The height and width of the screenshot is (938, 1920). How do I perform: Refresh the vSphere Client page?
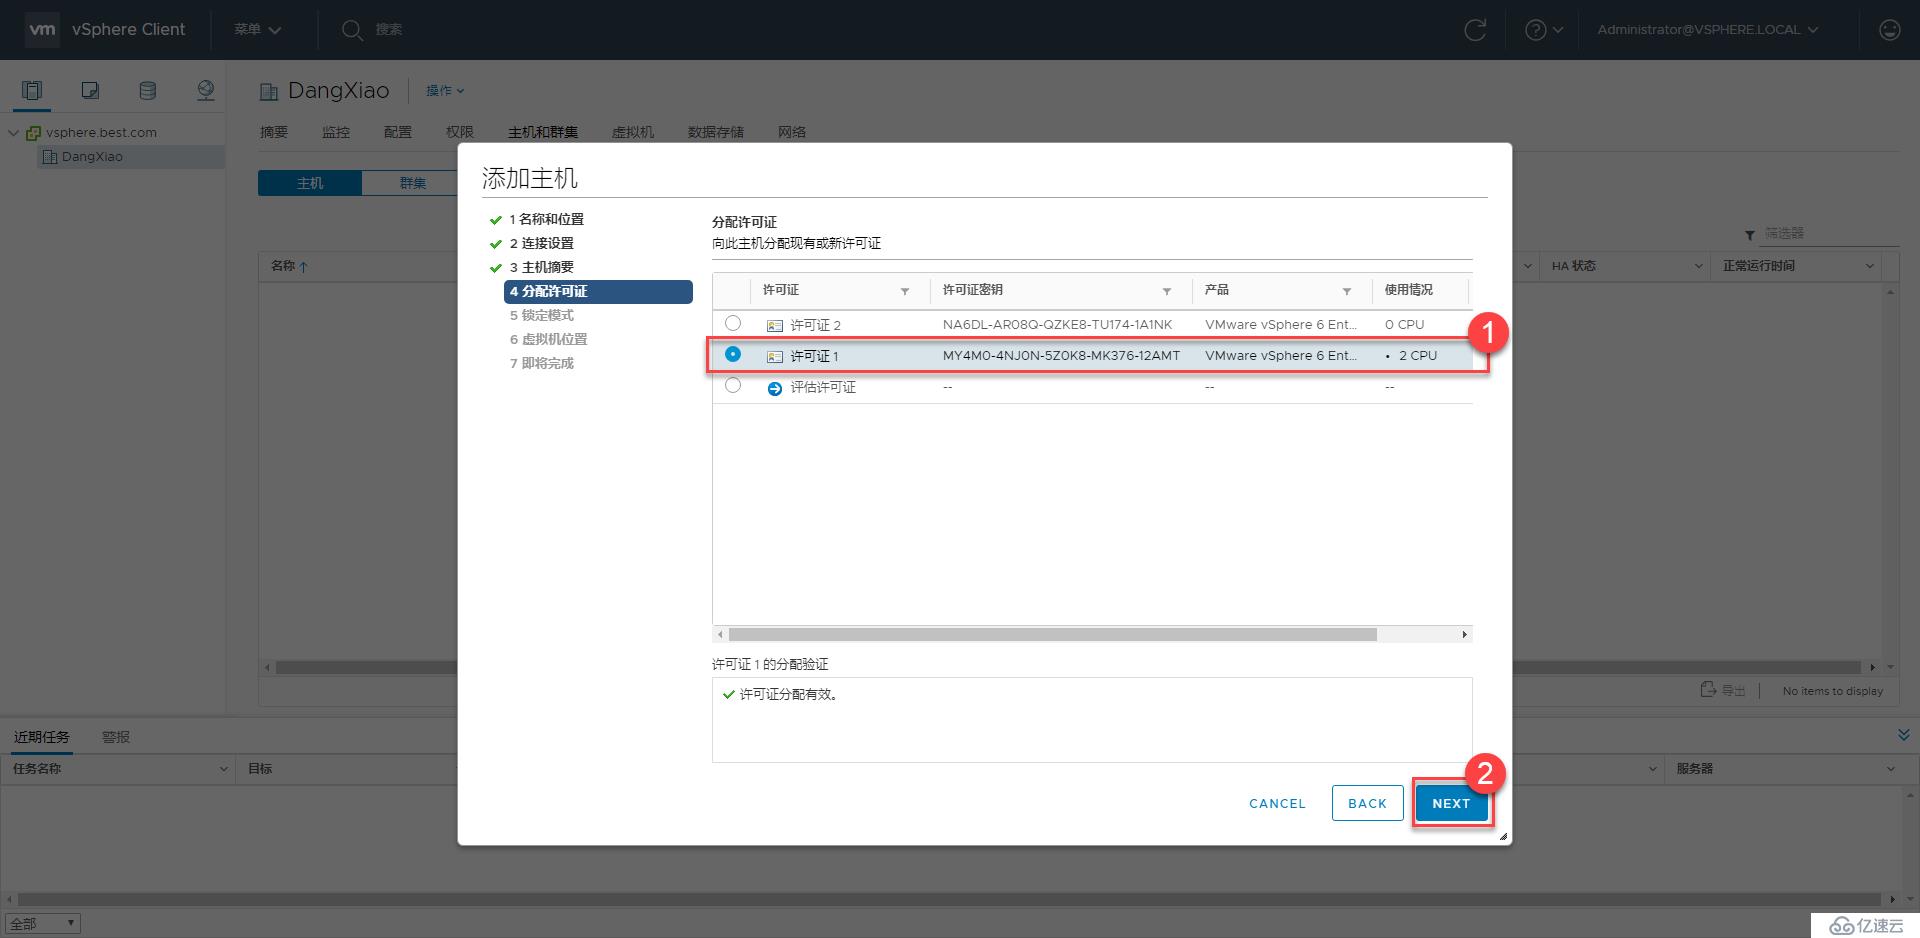pos(1475,30)
